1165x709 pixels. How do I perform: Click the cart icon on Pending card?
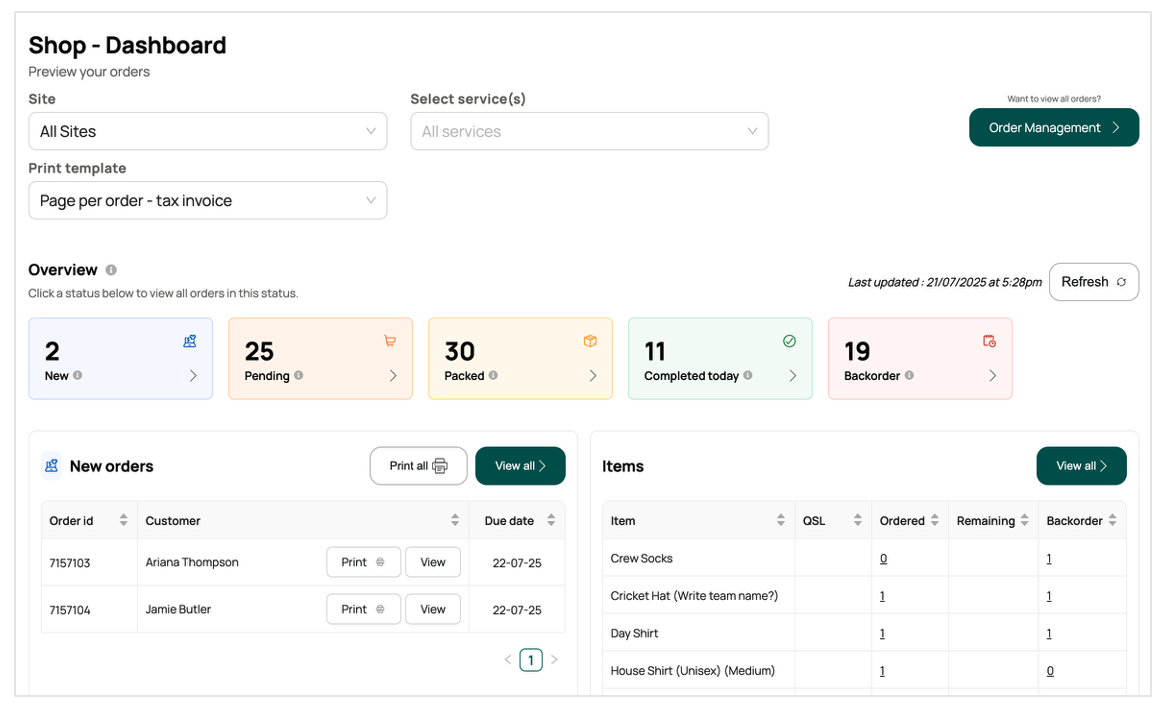(x=390, y=341)
